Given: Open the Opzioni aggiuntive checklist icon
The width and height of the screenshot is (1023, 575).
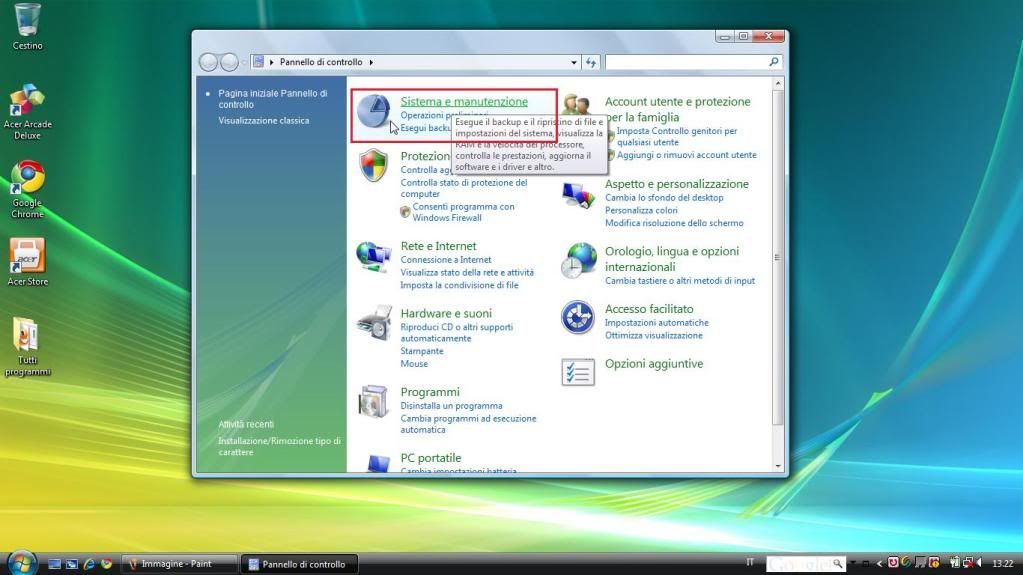Looking at the screenshot, I should point(578,372).
